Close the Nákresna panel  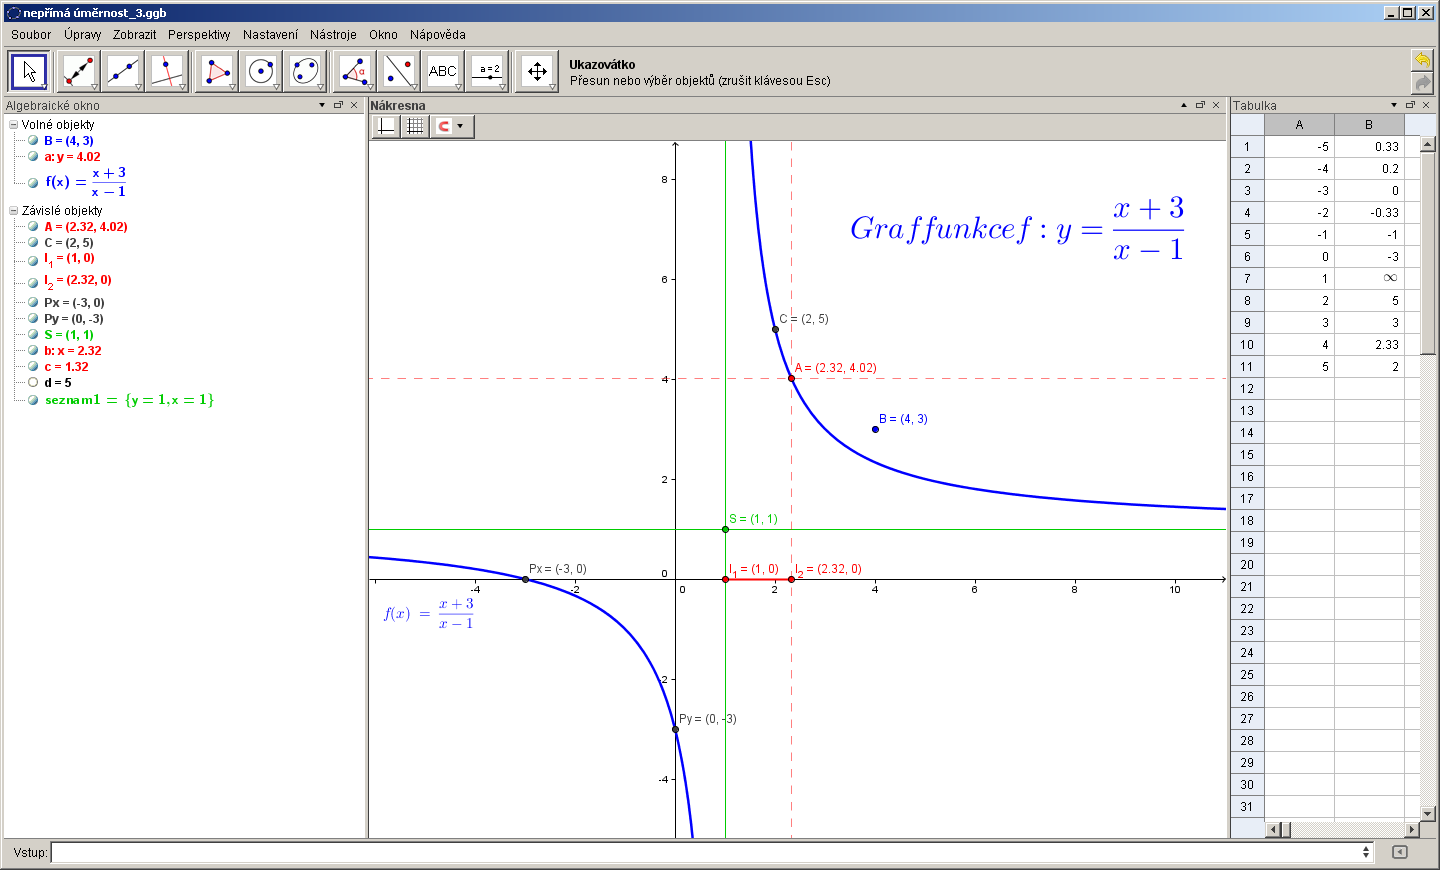pos(1216,105)
